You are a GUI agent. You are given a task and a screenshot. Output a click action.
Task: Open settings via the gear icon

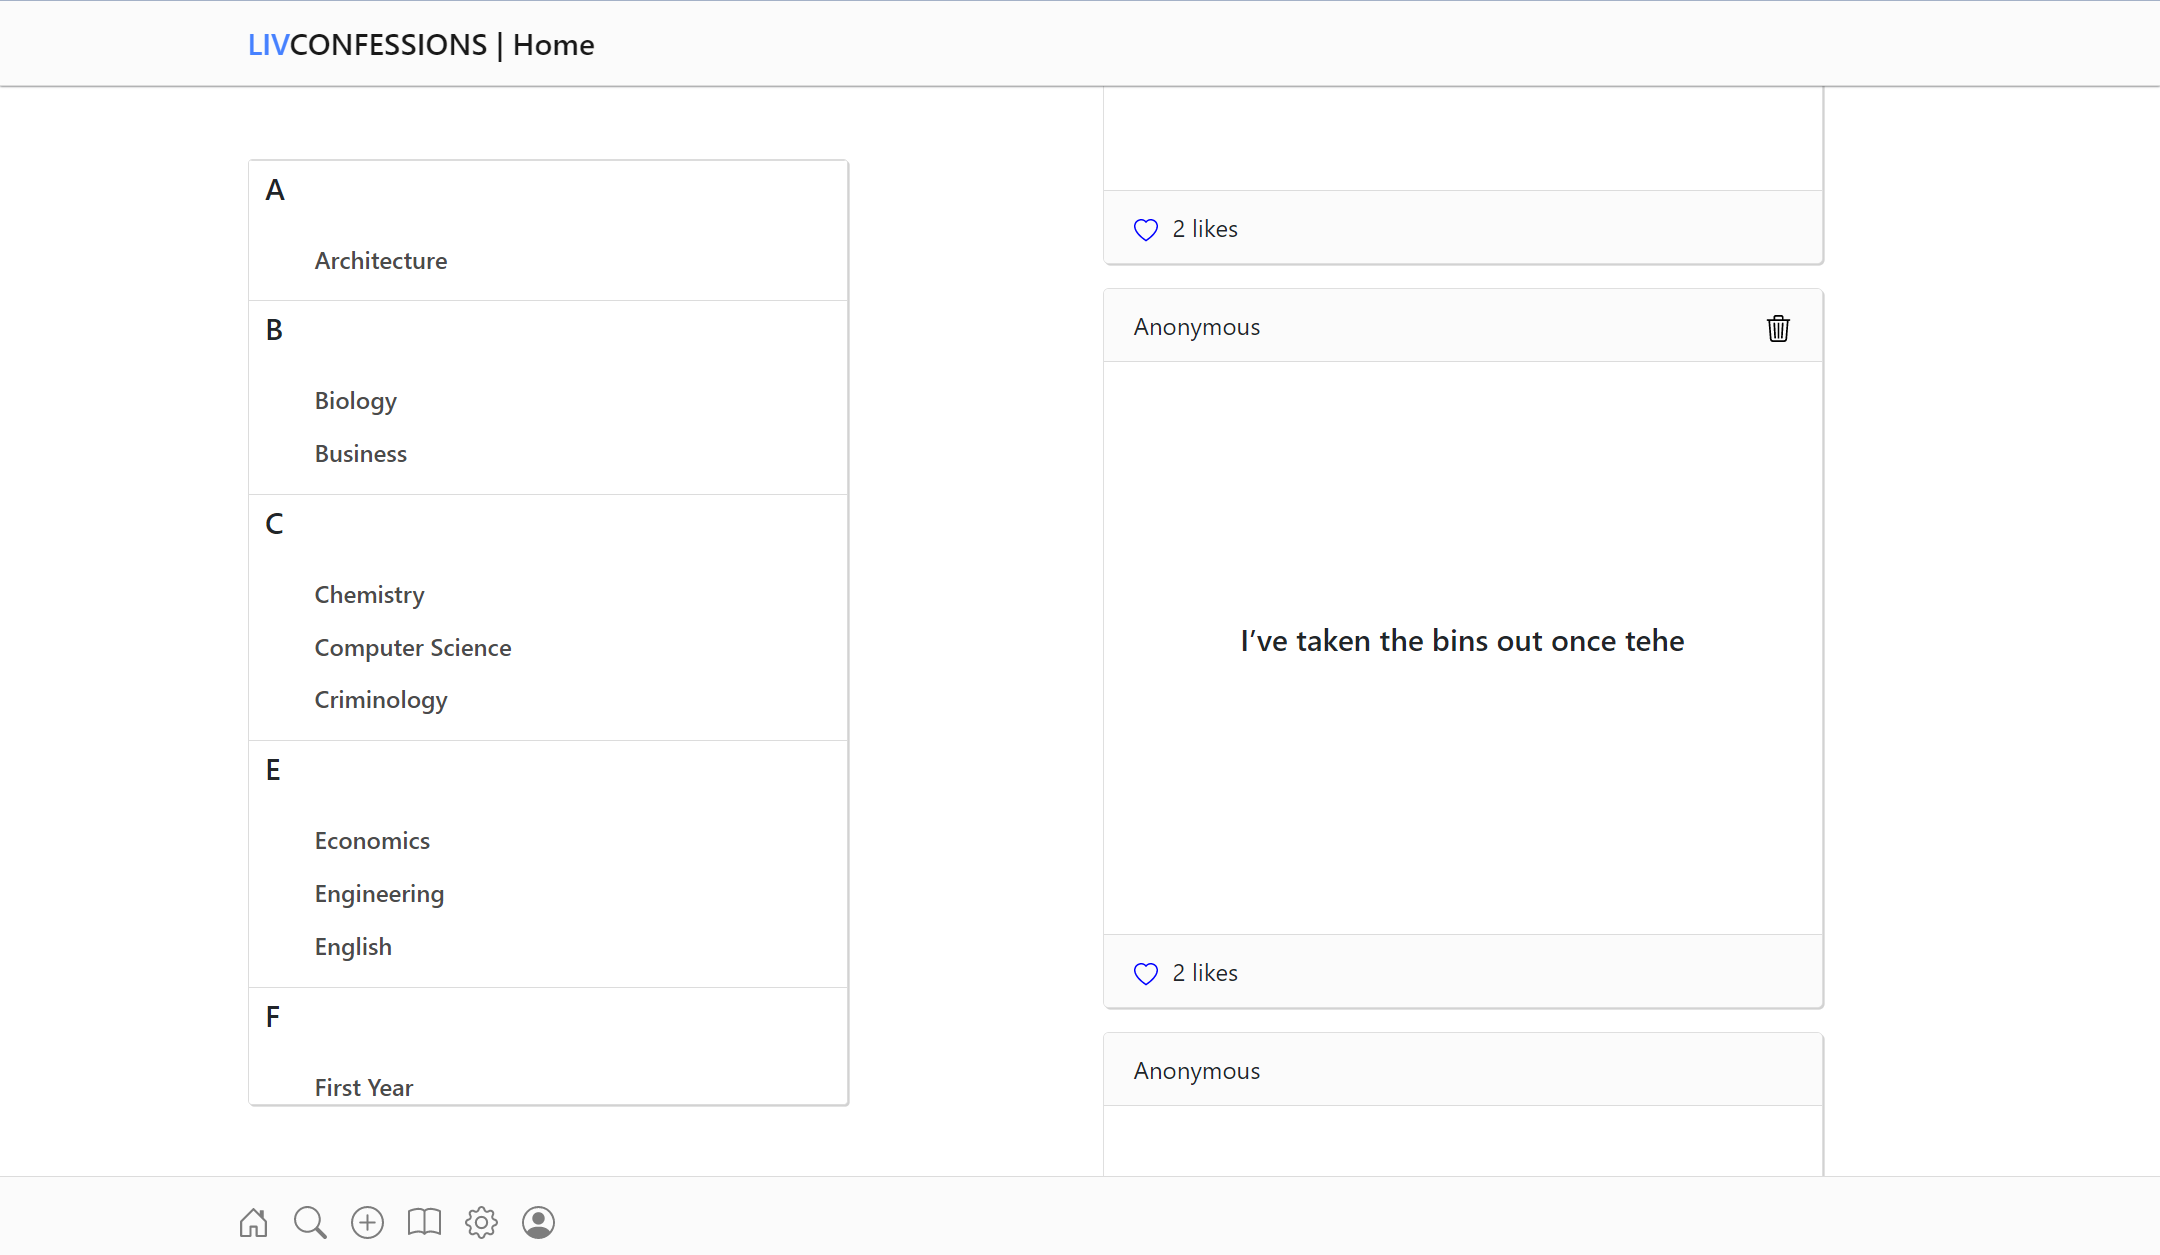pyautogui.click(x=481, y=1222)
